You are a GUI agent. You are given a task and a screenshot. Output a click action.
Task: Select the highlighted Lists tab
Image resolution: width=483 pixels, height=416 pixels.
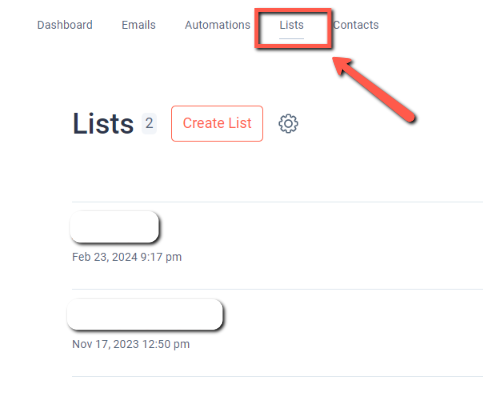(x=291, y=25)
